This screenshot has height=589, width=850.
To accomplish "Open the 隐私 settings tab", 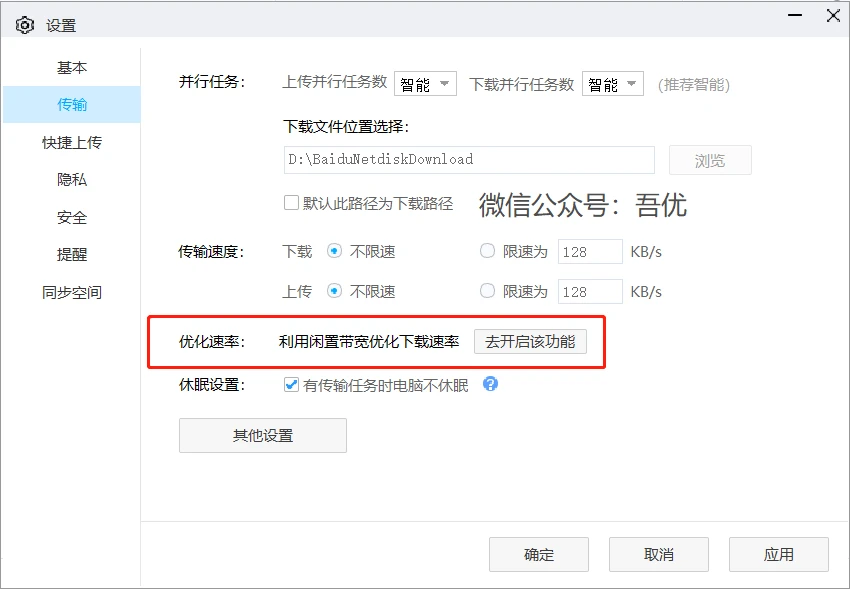I will [x=72, y=179].
